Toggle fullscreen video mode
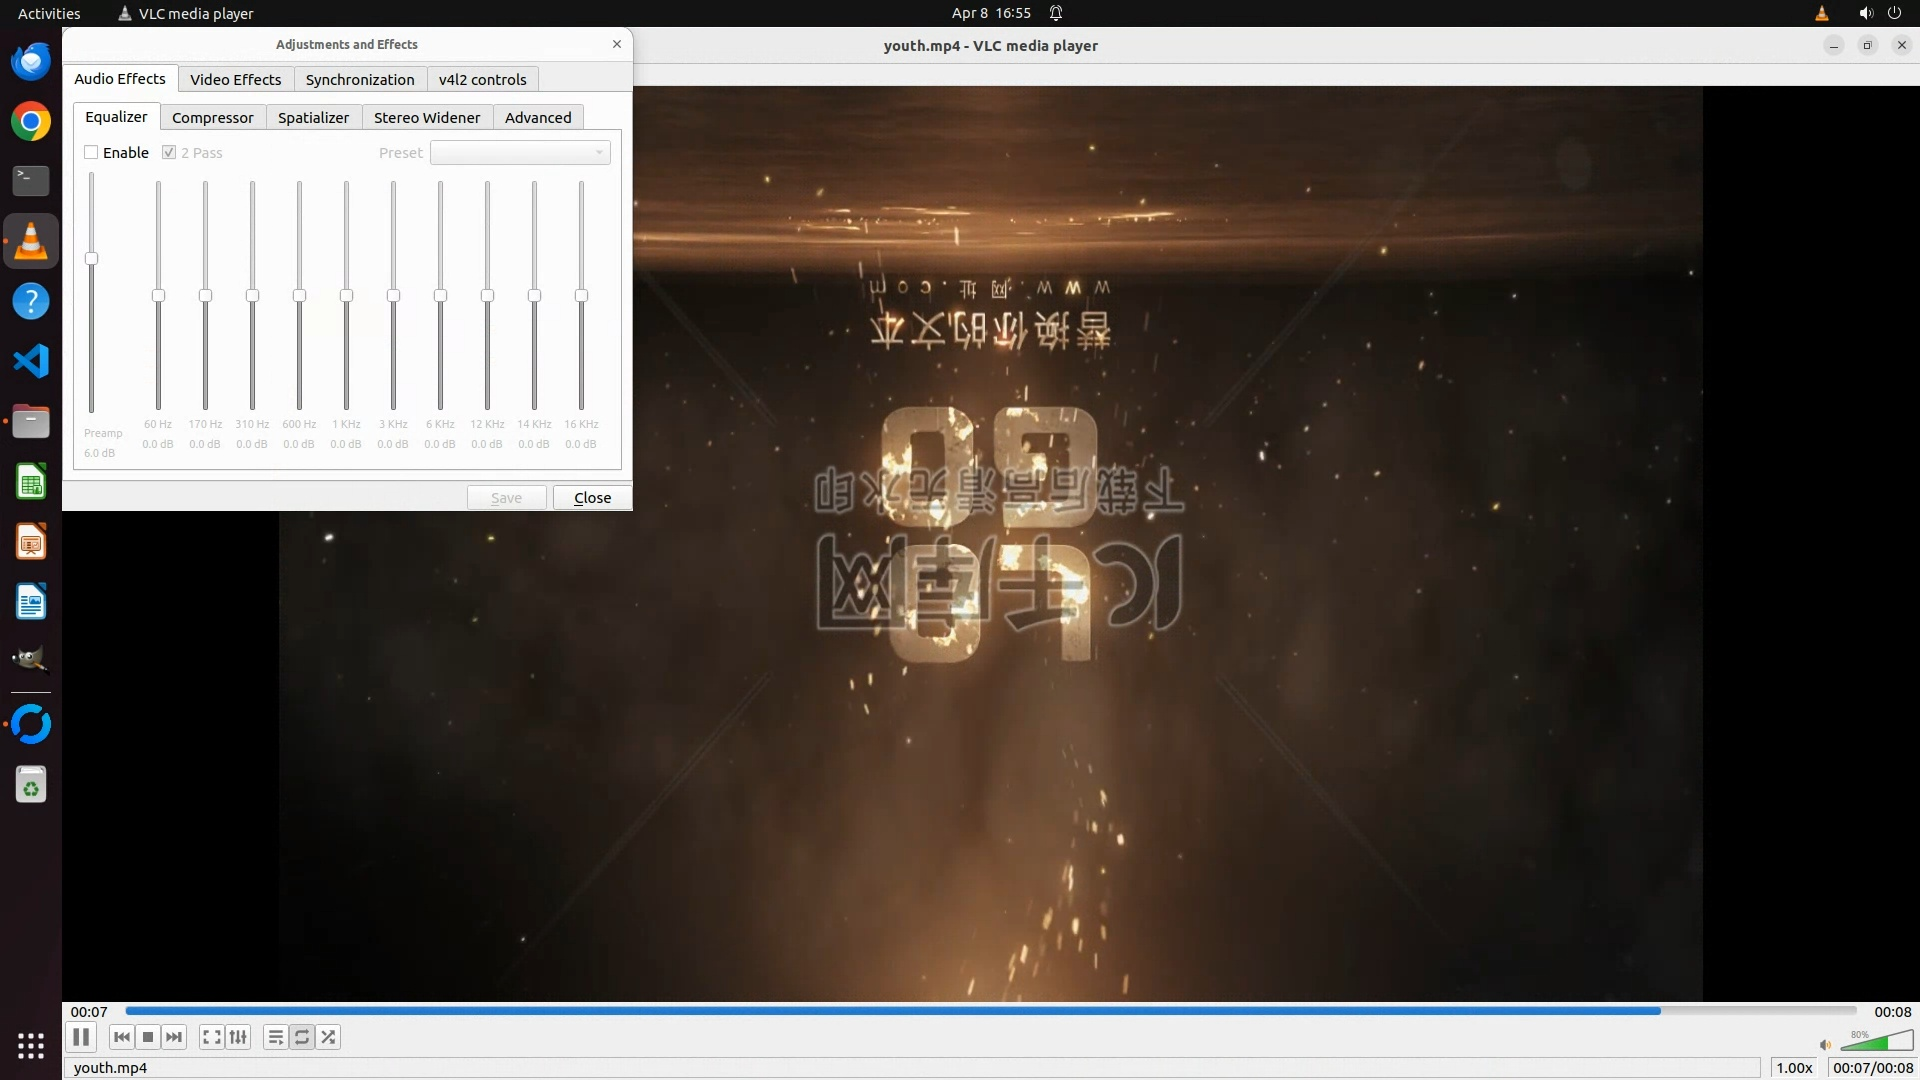Image resolution: width=1920 pixels, height=1080 pixels. (x=211, y=1037)
